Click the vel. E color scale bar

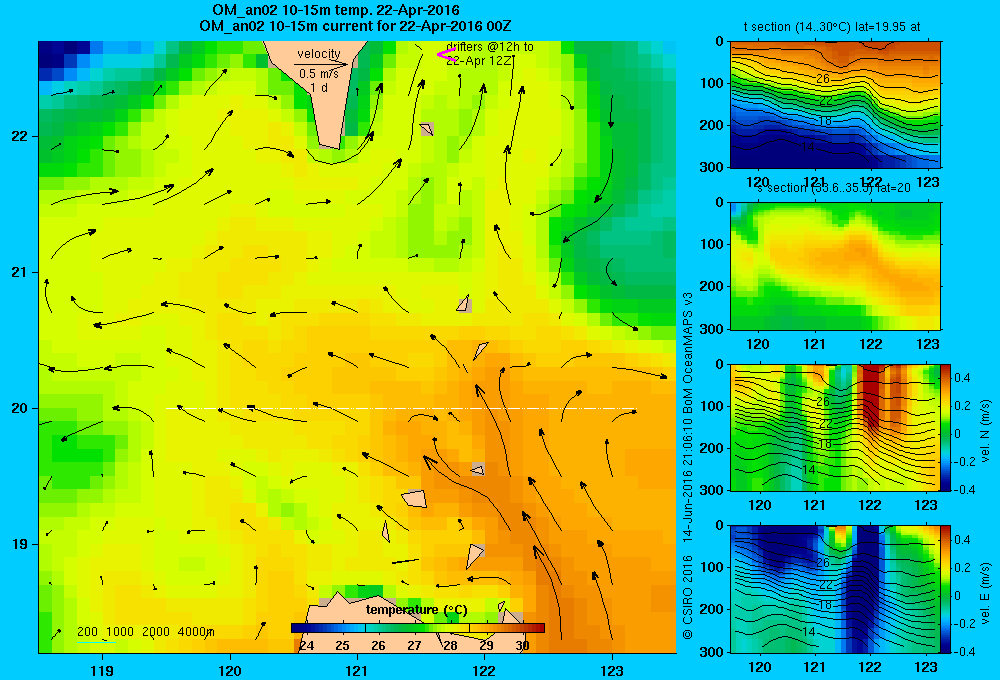click(945, 589)
